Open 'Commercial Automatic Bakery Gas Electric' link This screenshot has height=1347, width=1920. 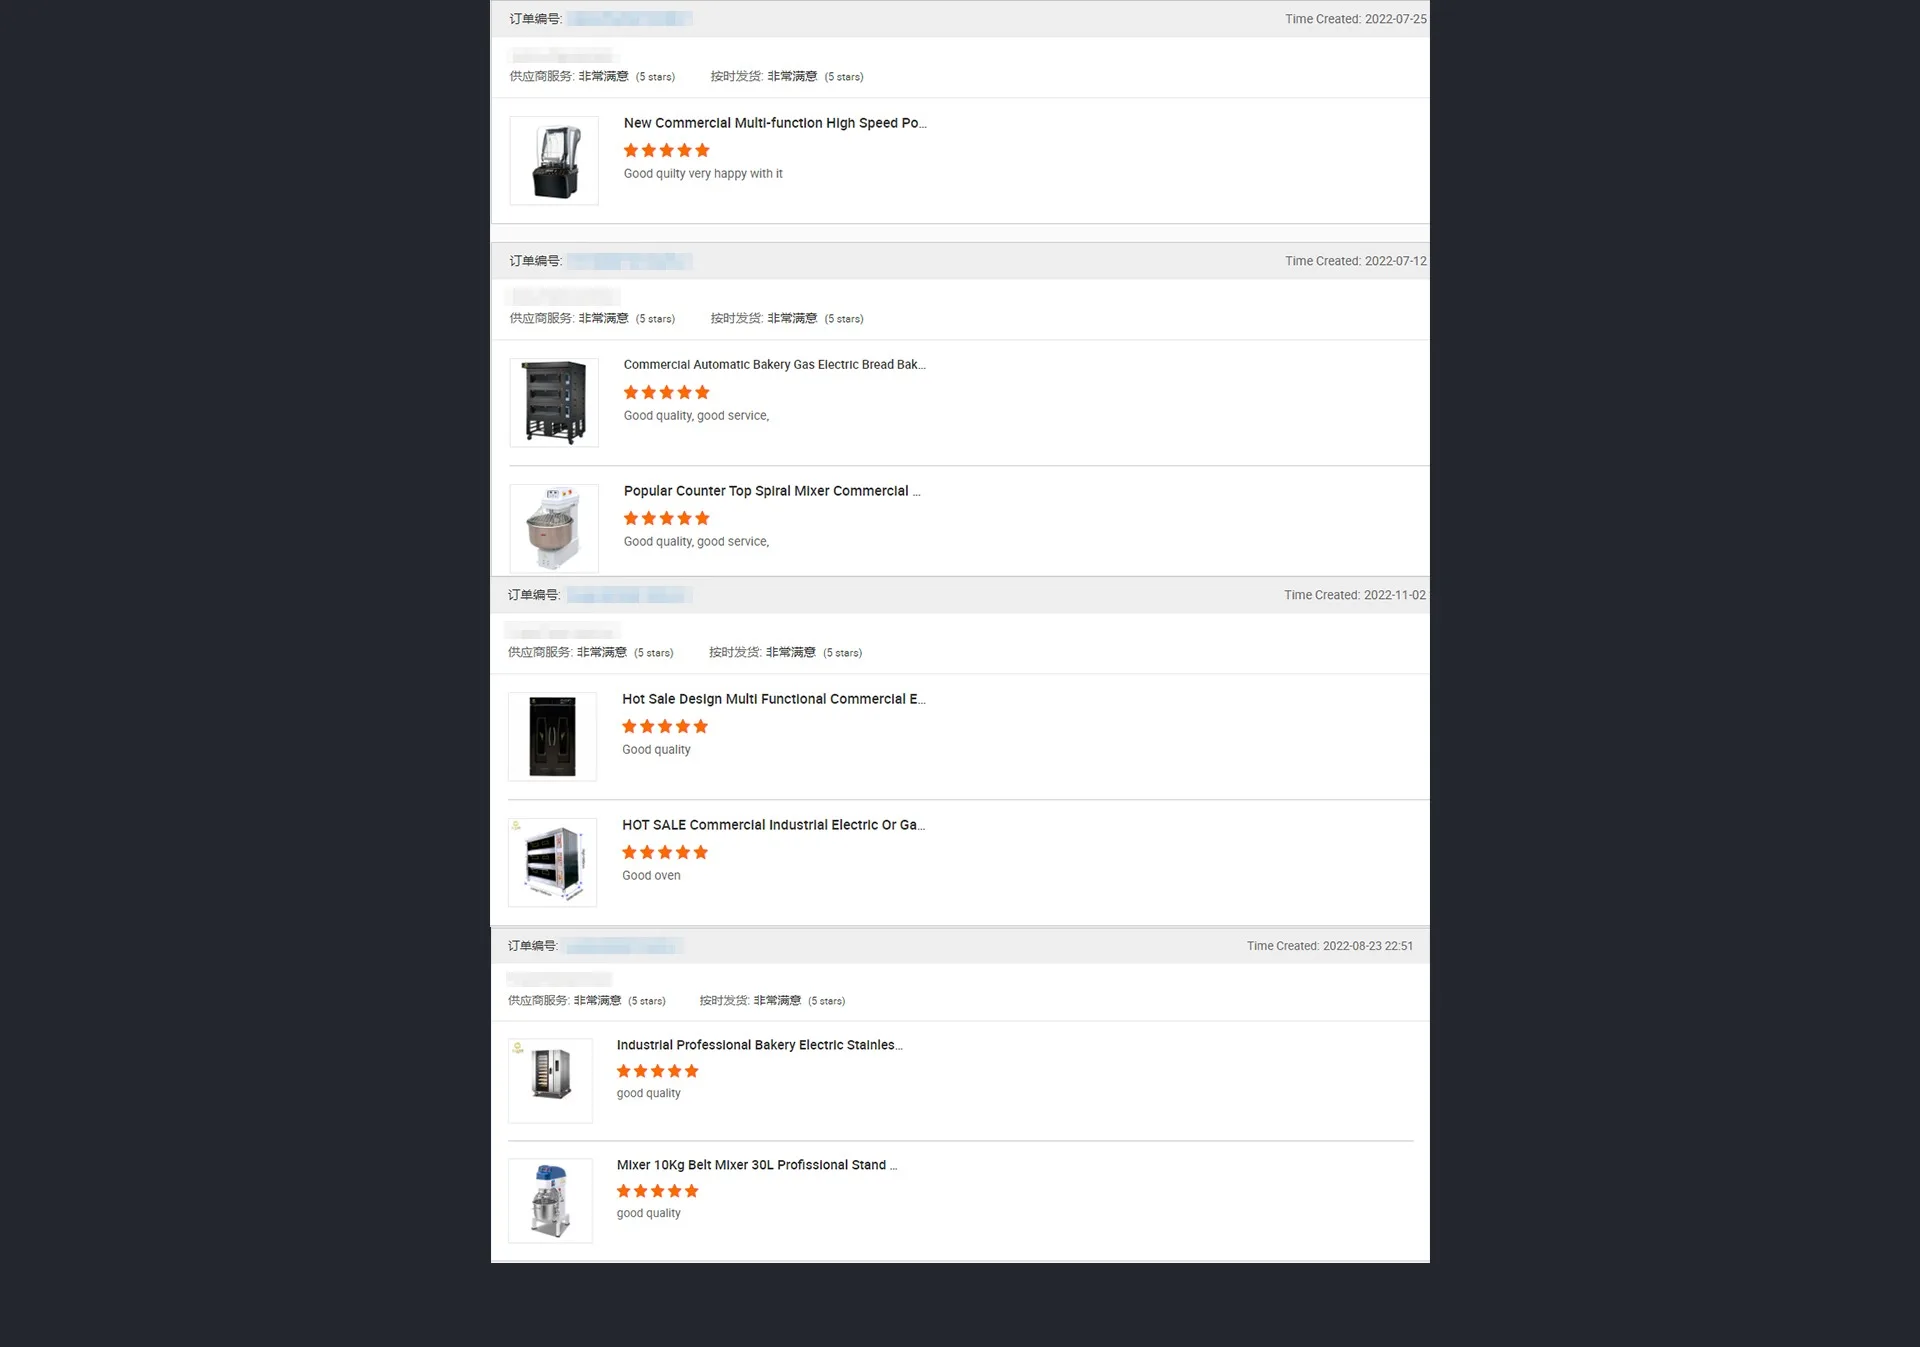(x=775, y=365)
